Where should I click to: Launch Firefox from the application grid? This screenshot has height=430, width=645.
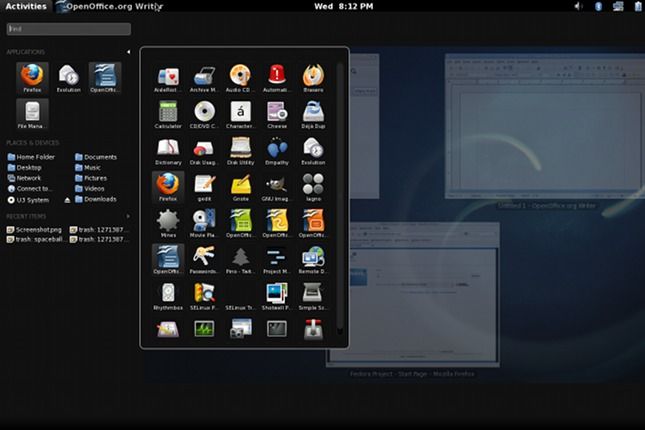pos(168,187)
